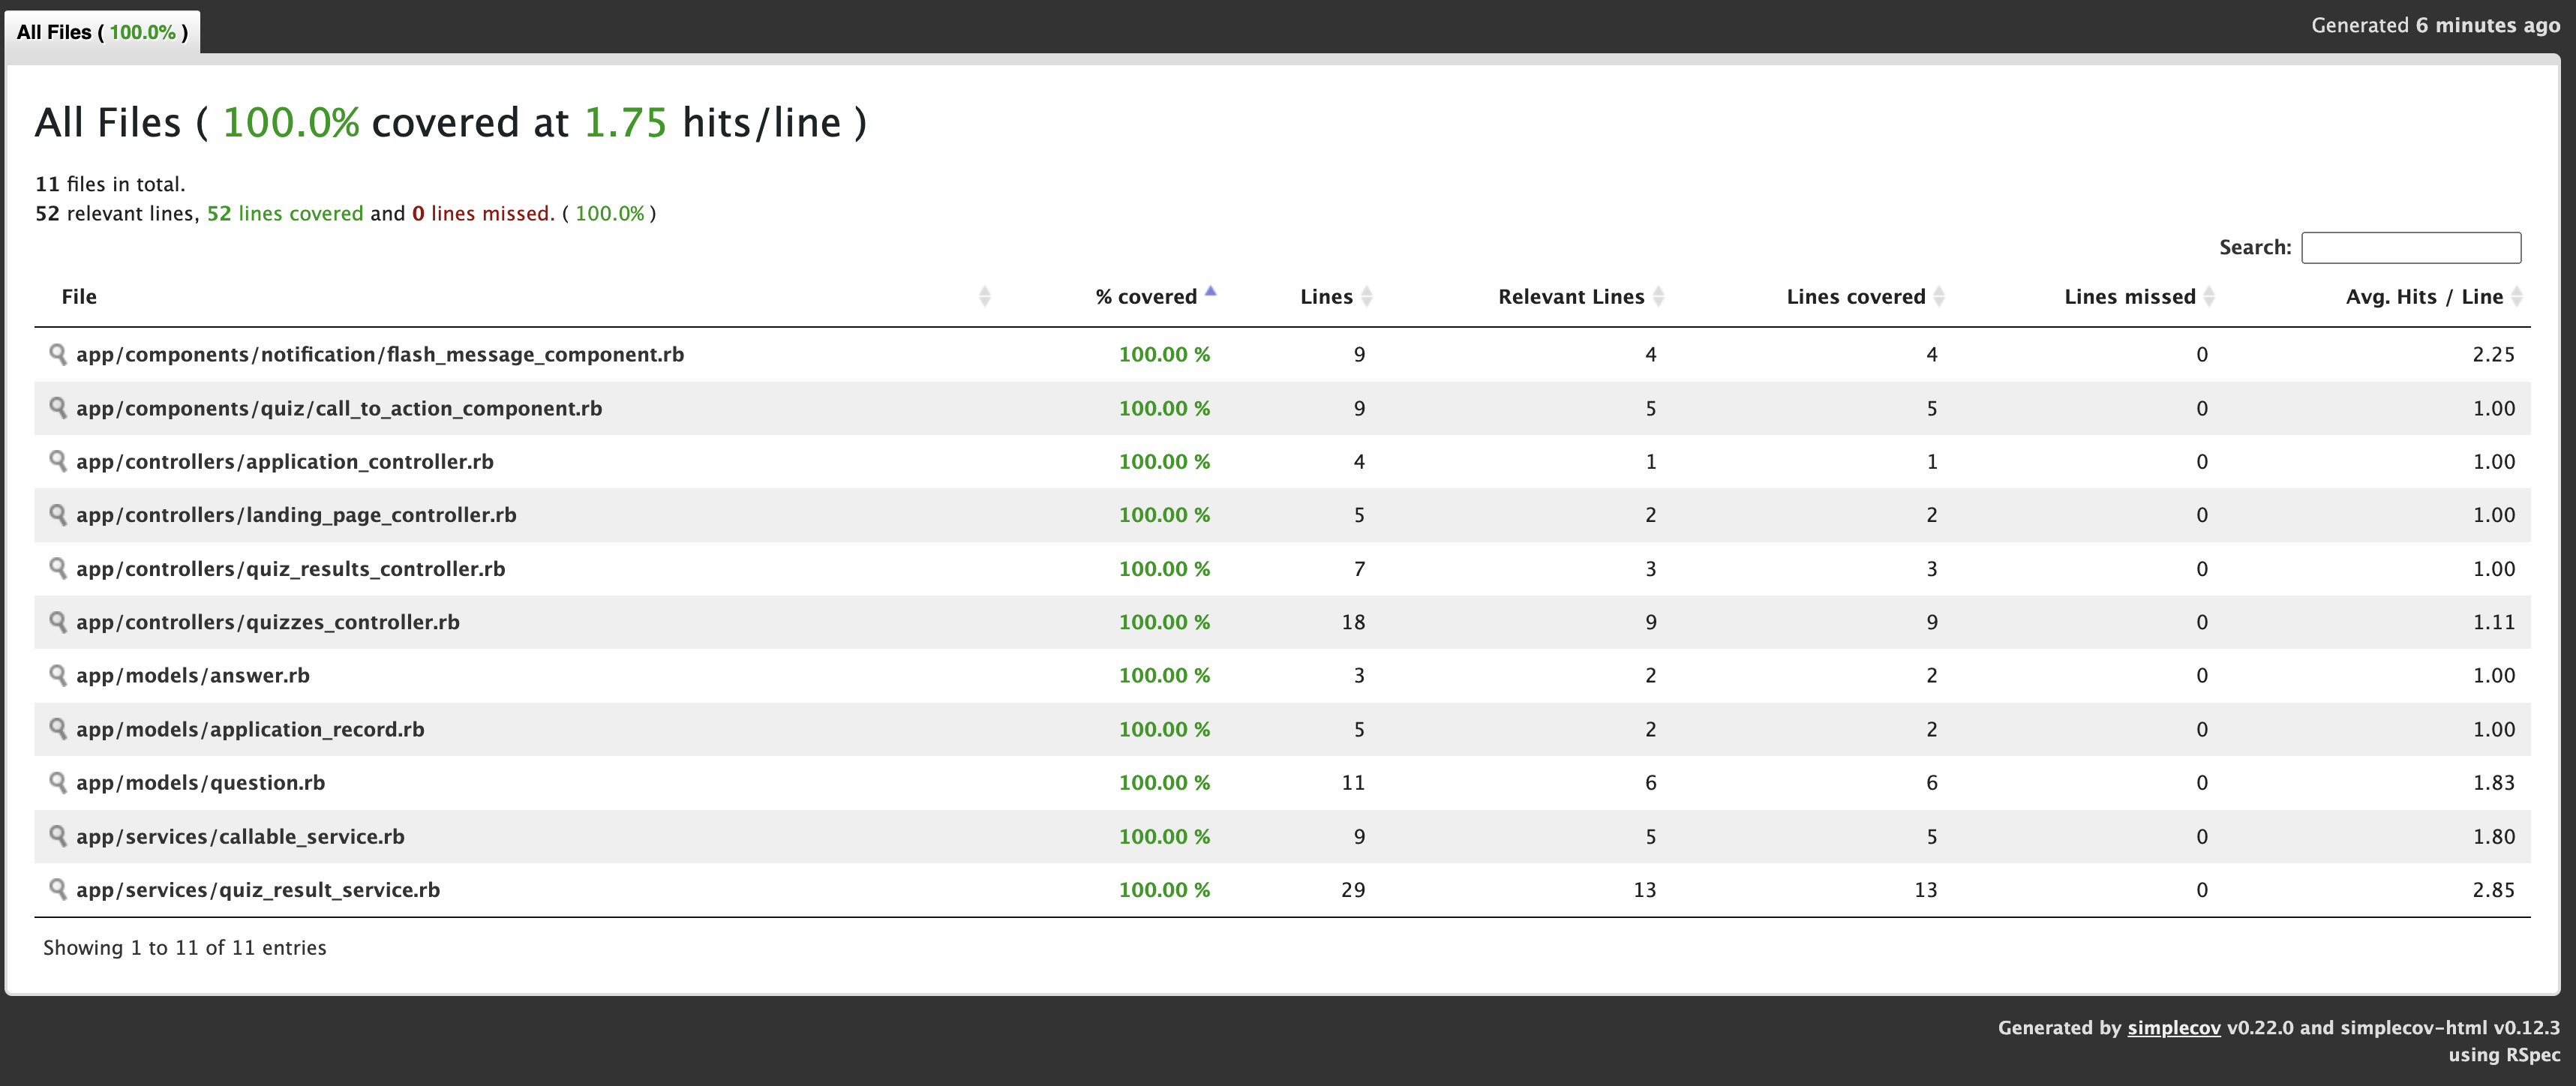2576x1086 pixels.
Task: Click magnifier icon beside question.rb
Action: point(58,782)
